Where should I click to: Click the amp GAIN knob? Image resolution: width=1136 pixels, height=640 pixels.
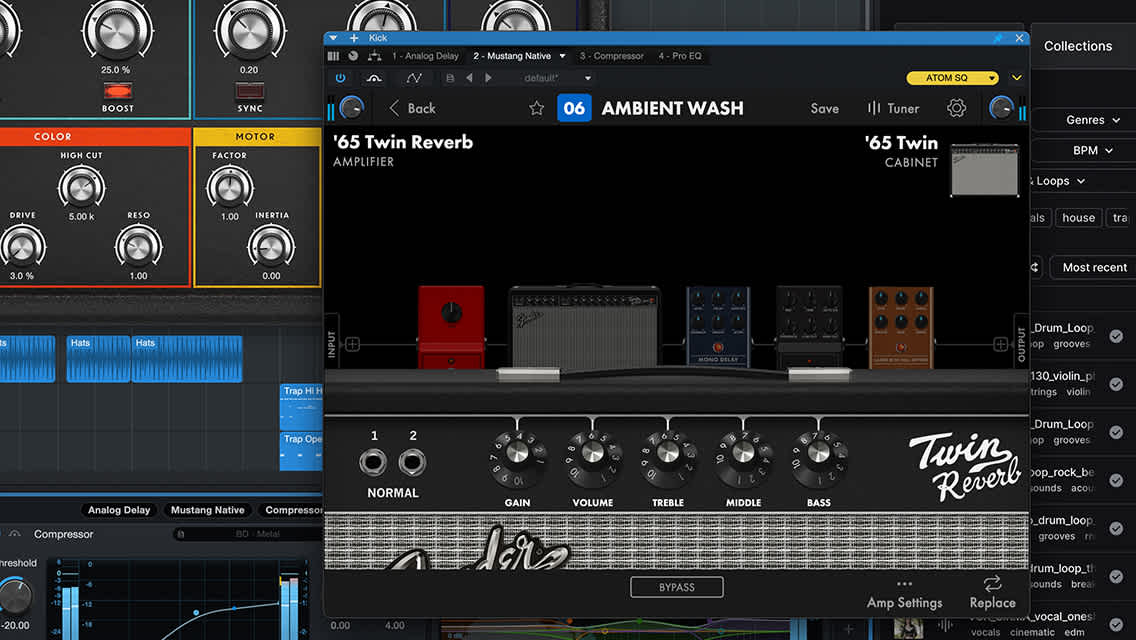click(517, 453)
